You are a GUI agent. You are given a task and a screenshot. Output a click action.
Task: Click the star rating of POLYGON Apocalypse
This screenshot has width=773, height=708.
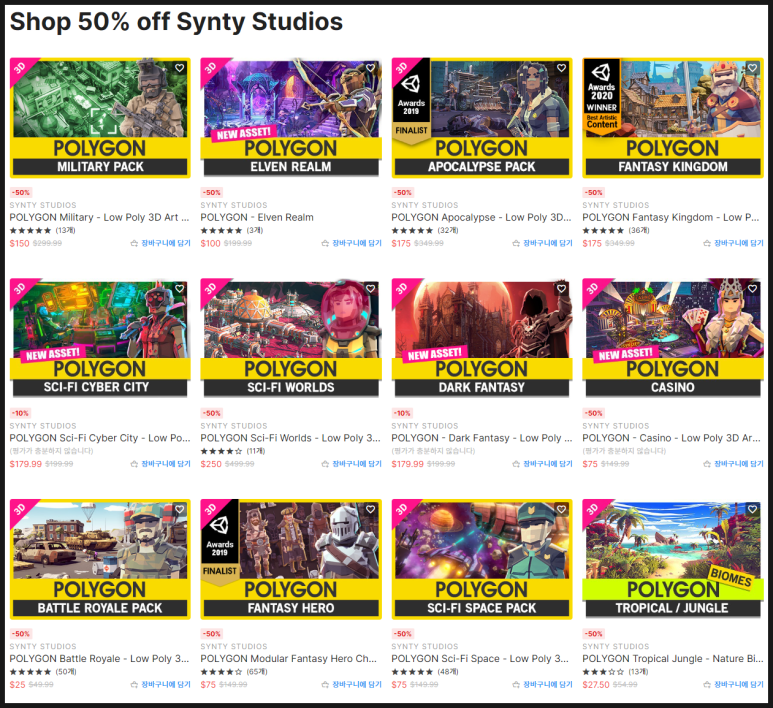click(412, 230)
